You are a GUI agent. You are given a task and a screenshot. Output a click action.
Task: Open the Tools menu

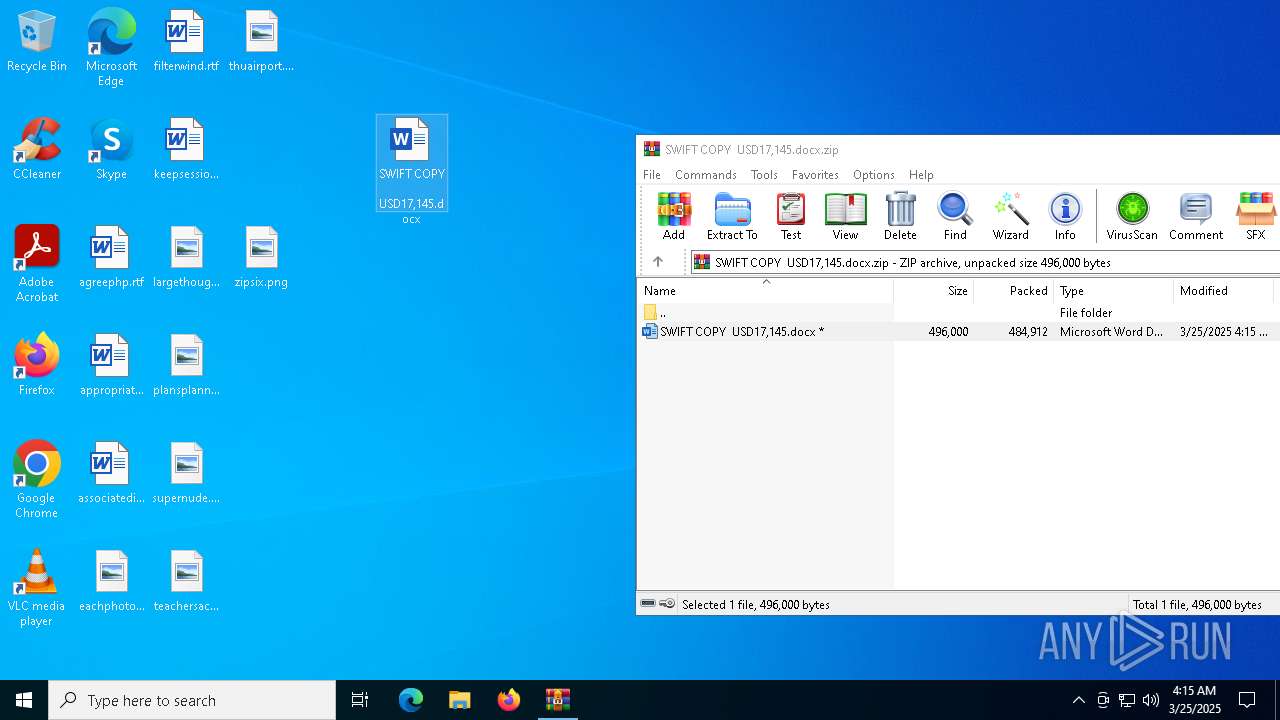coord(764,174)
